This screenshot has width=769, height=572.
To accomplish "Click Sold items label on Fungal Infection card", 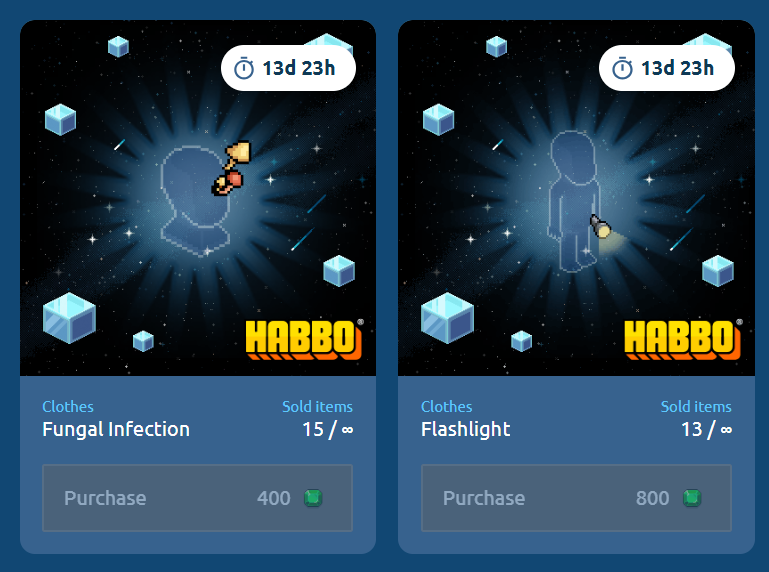I will pos(317,407).
